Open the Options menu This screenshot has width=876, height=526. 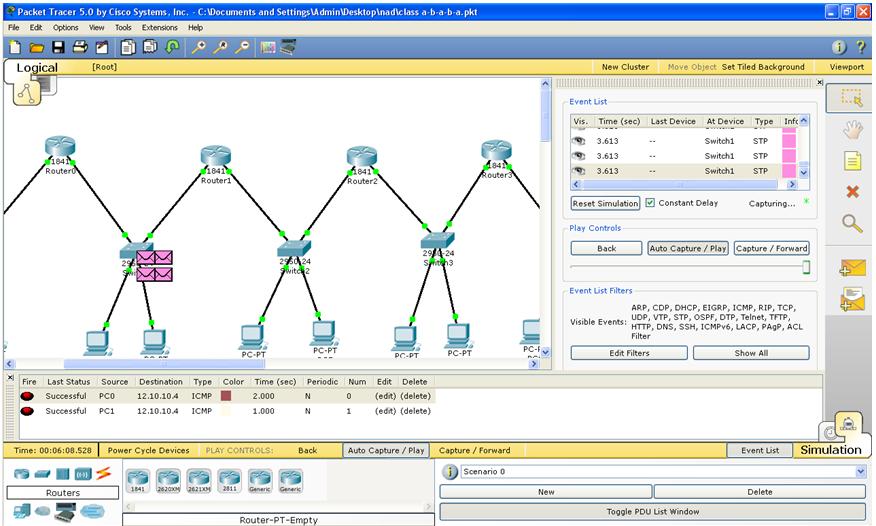pyautogui.click(x=65, y=27)
